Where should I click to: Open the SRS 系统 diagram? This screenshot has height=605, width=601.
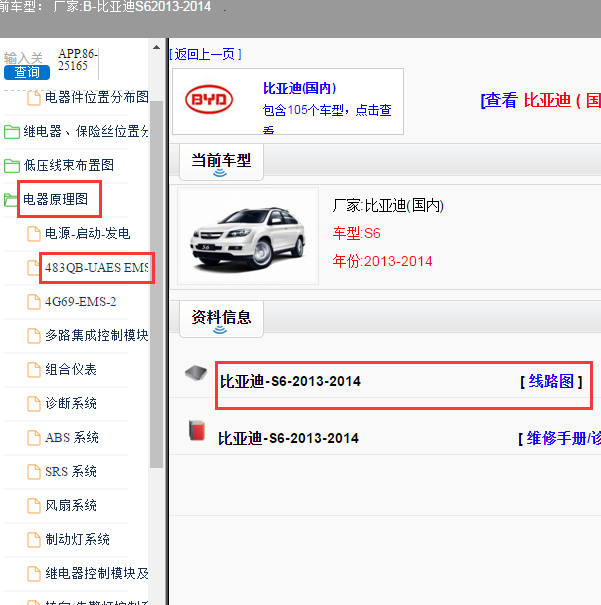click(x=71, y=471)
